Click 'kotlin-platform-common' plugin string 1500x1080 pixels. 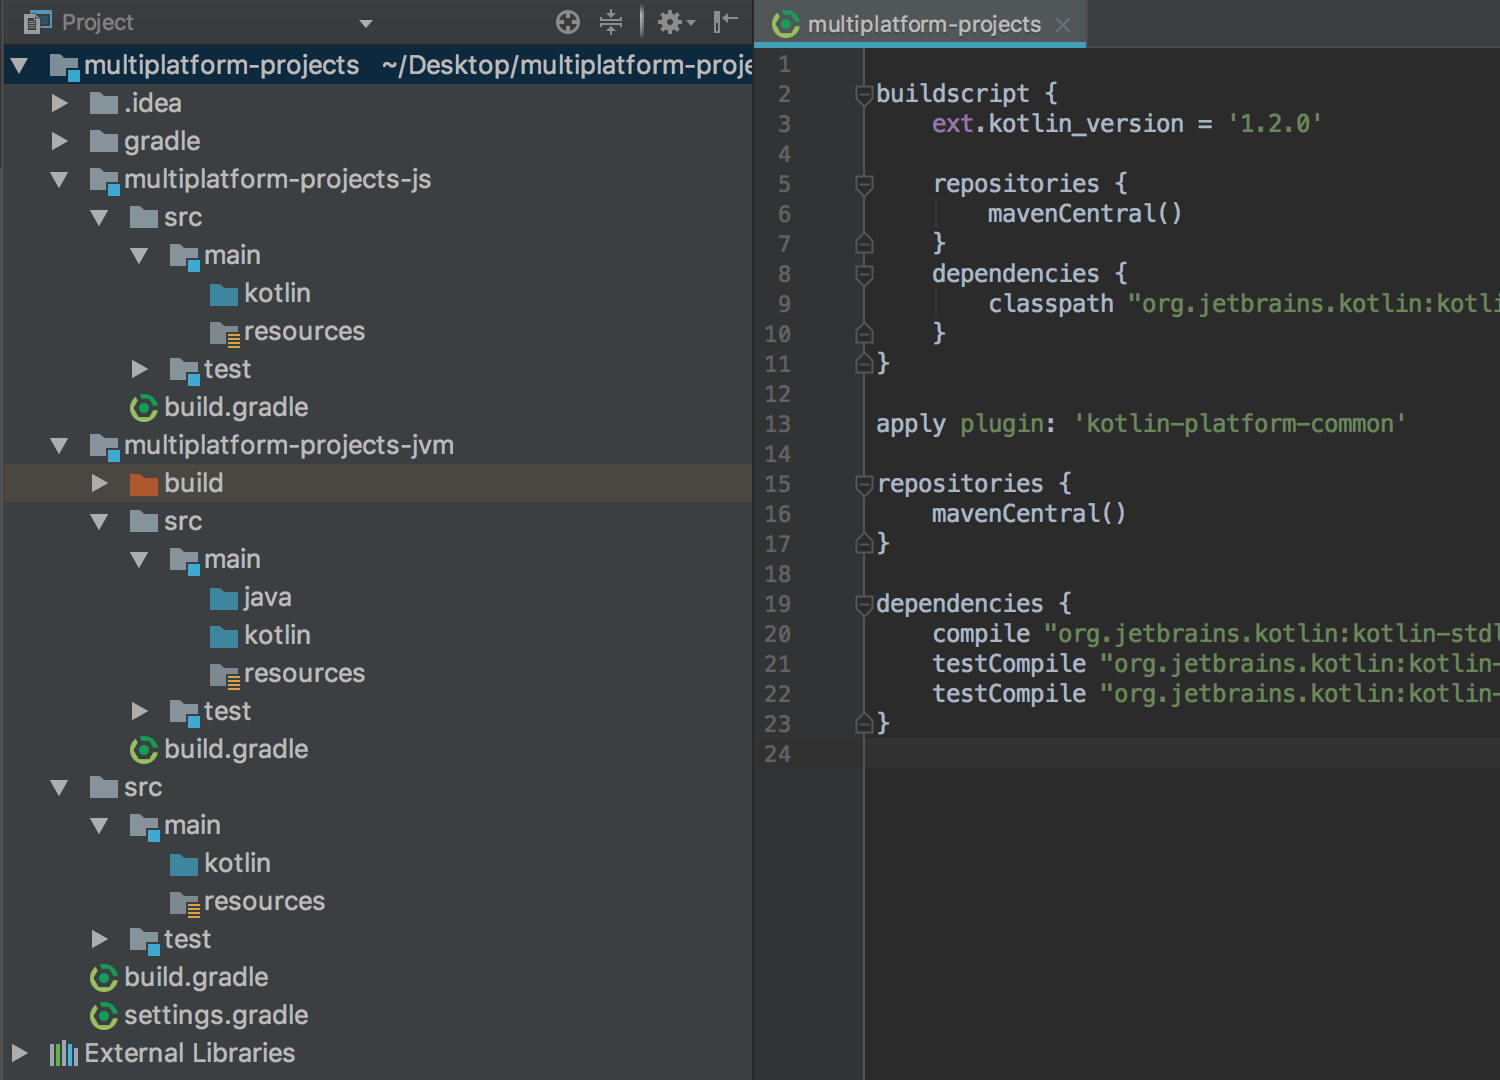click(1240, 423)
